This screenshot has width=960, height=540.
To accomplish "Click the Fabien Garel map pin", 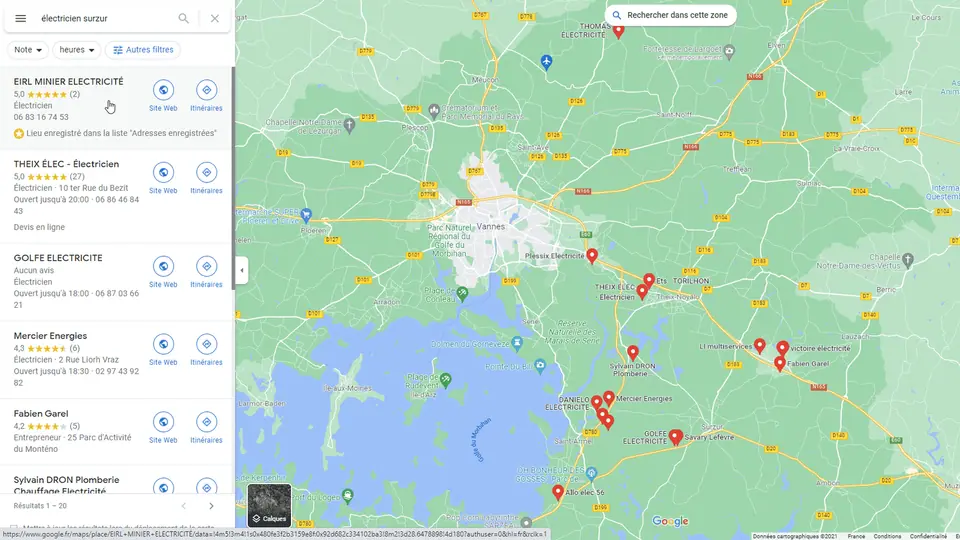I will (x=779, y=364).
